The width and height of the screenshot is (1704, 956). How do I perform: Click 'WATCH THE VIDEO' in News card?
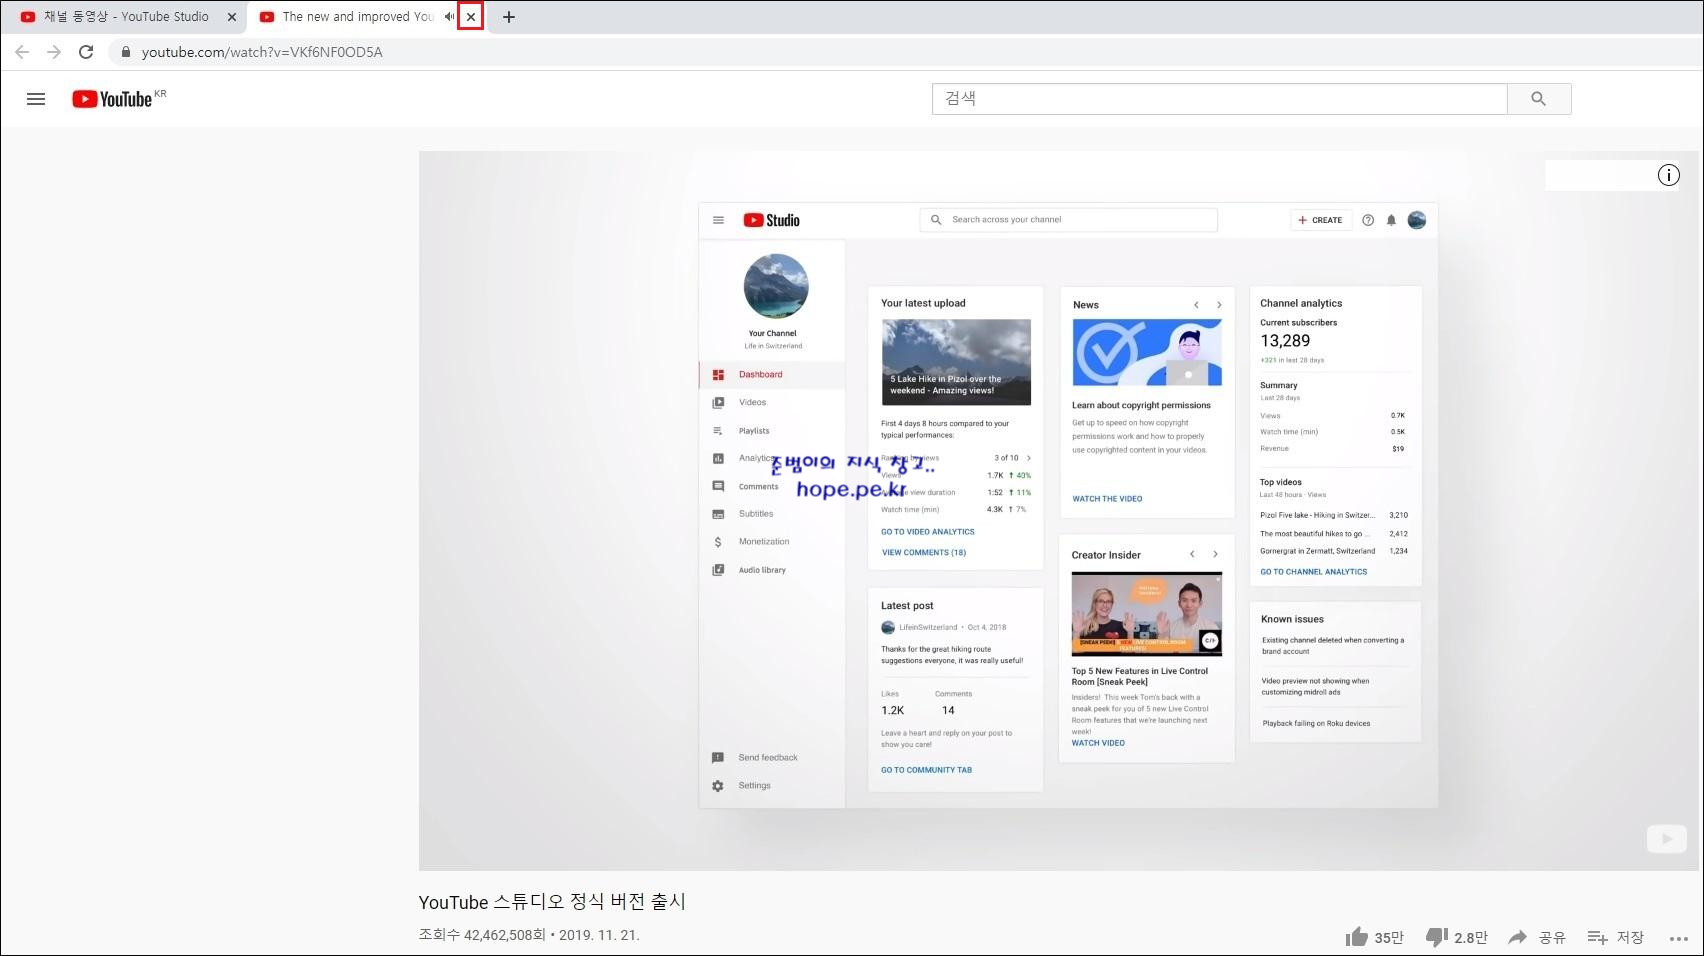pos(1107,499)
